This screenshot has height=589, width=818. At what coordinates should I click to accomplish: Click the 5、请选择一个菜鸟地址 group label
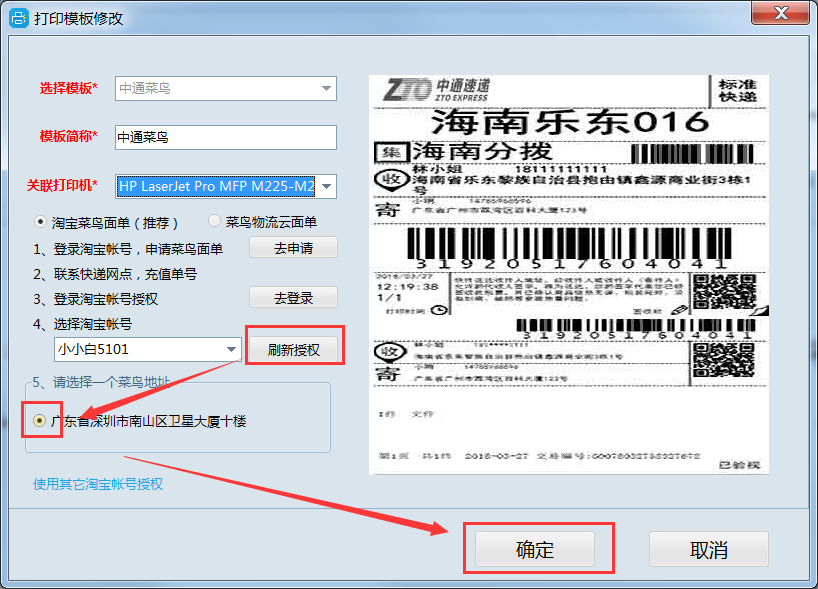tap(101, 382)
